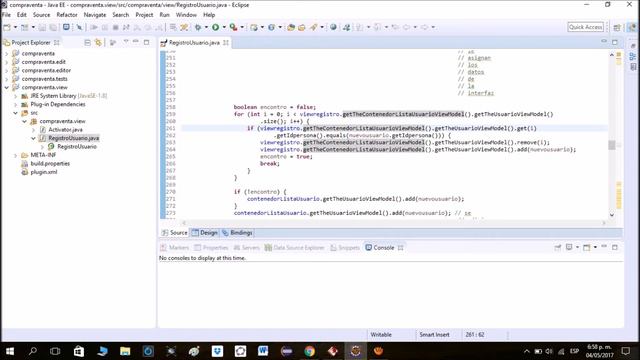Click the editor horizontal scrollbar
The height and width of the screenshot is (360, 640).
393,222
